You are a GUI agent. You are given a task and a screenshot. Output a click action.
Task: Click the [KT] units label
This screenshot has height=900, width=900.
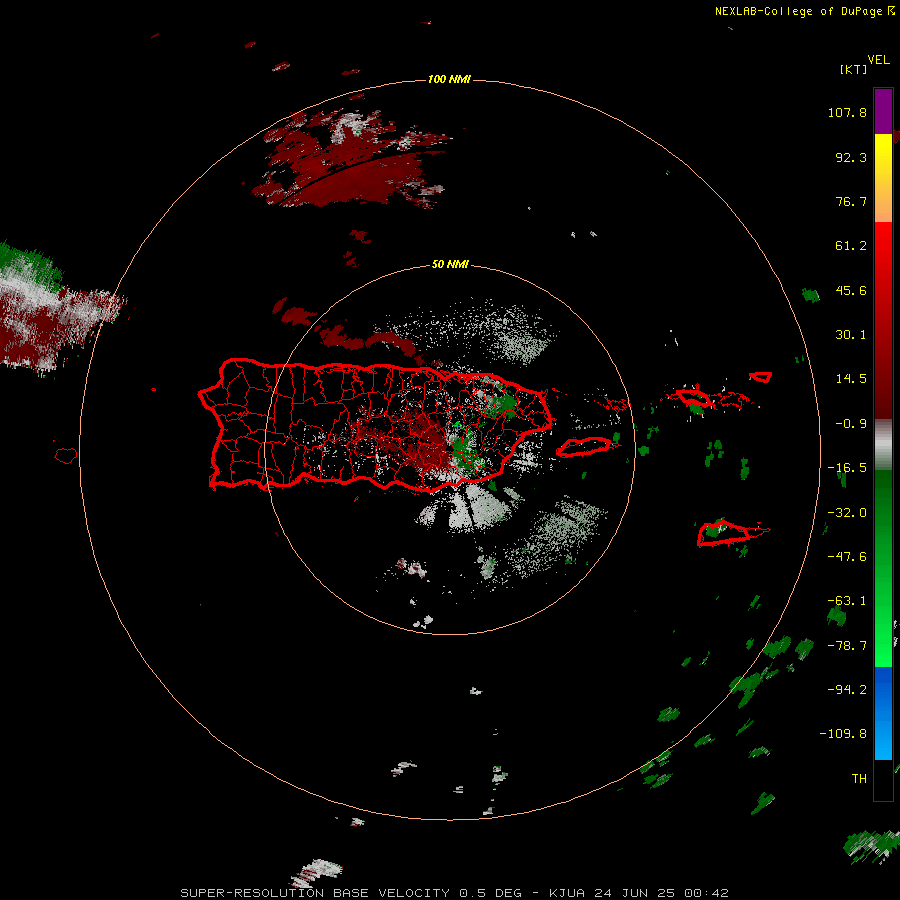click(x=854, y=69)
